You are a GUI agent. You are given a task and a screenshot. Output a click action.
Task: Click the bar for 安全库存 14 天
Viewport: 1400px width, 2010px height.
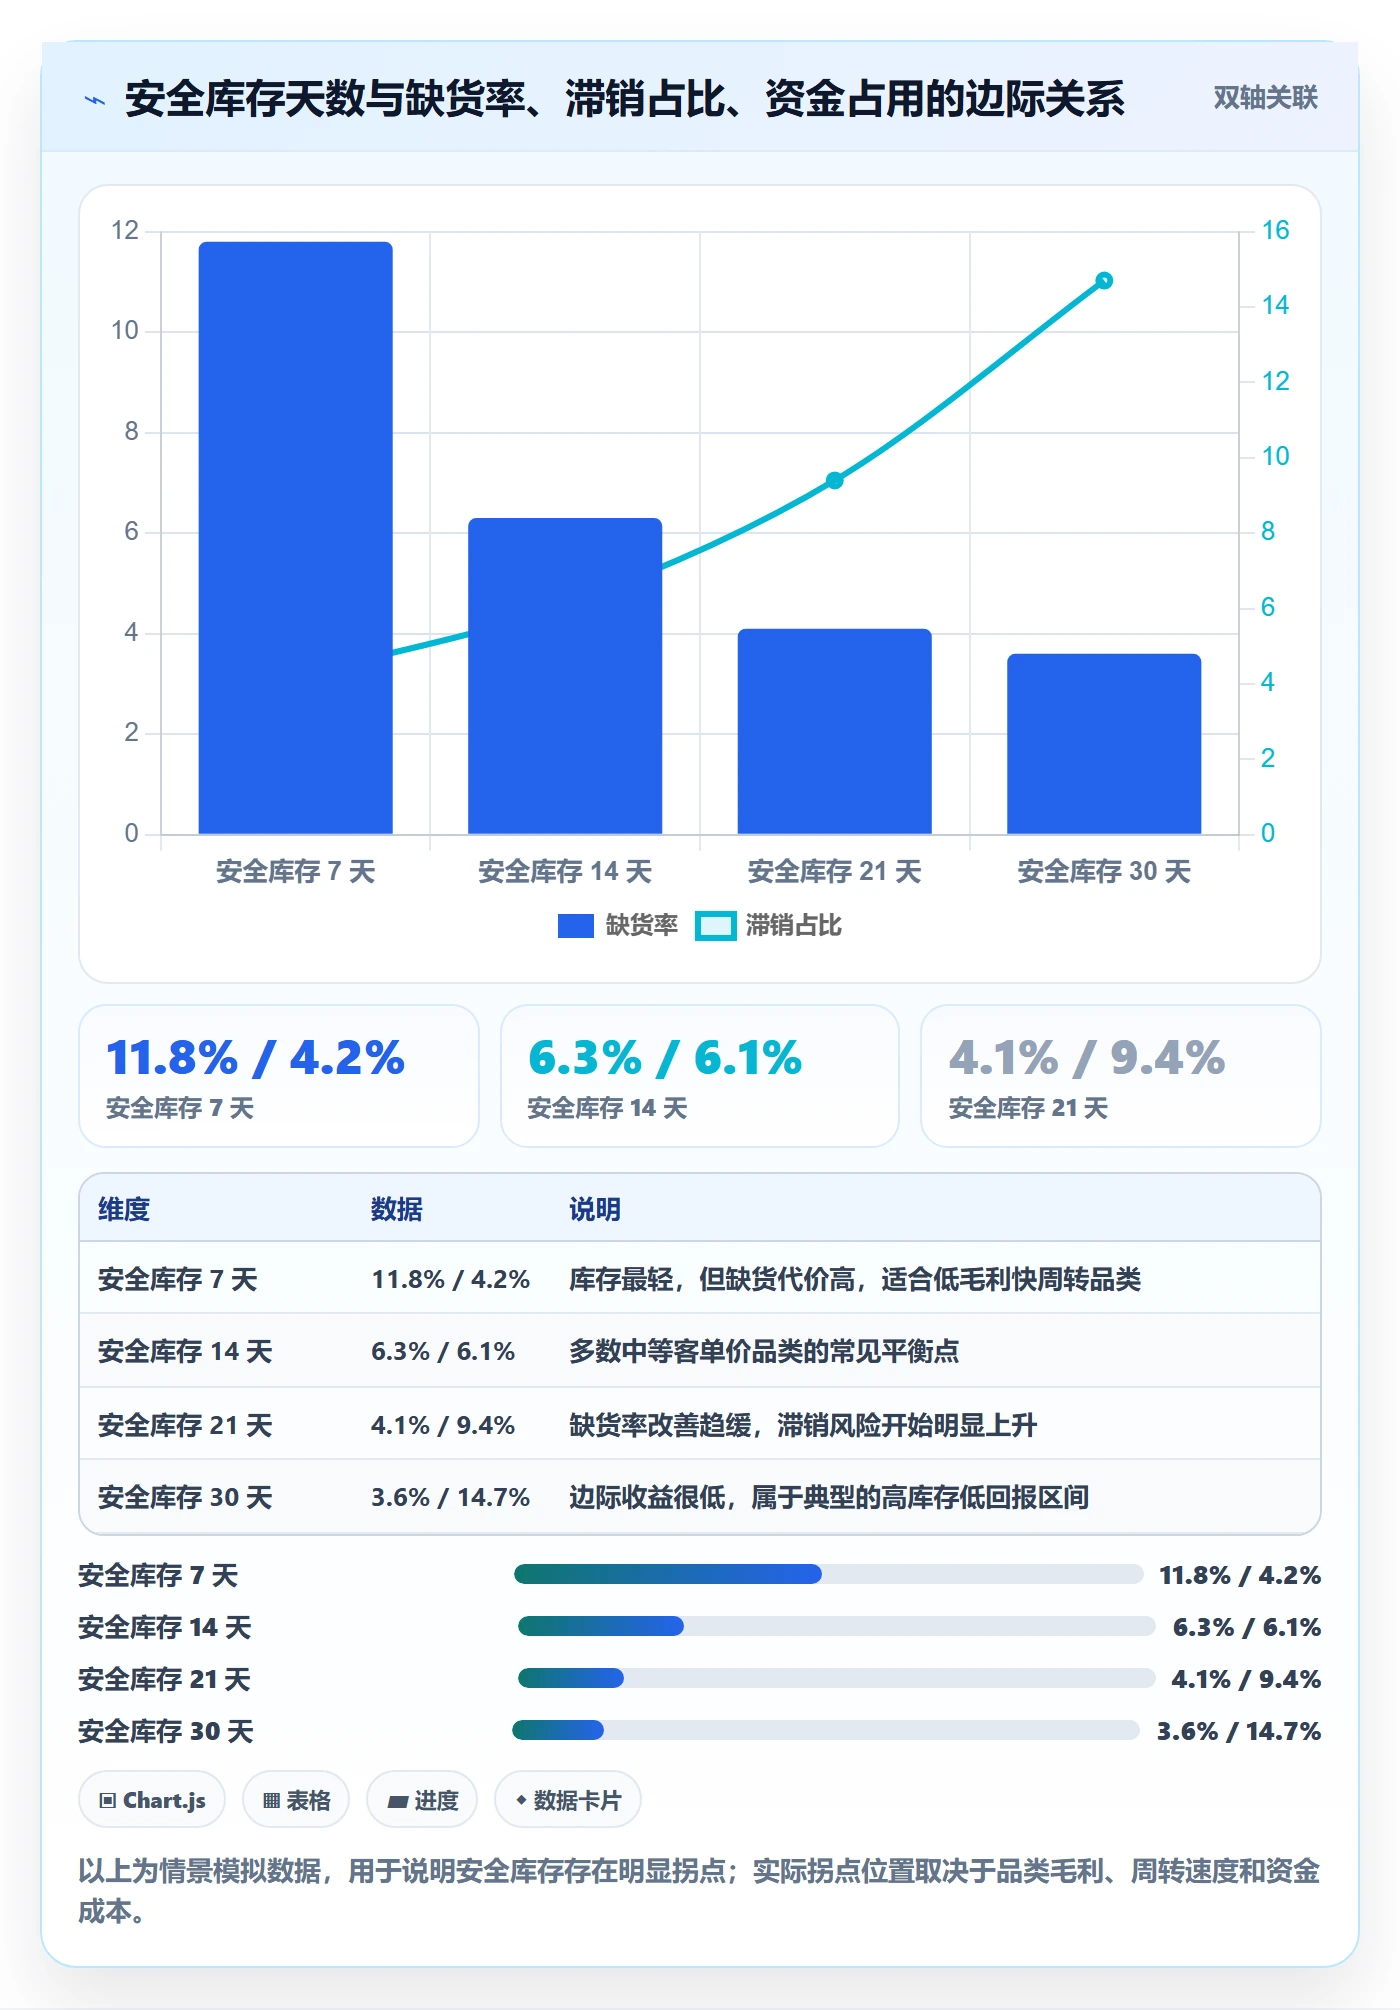(x=565, y=676)
